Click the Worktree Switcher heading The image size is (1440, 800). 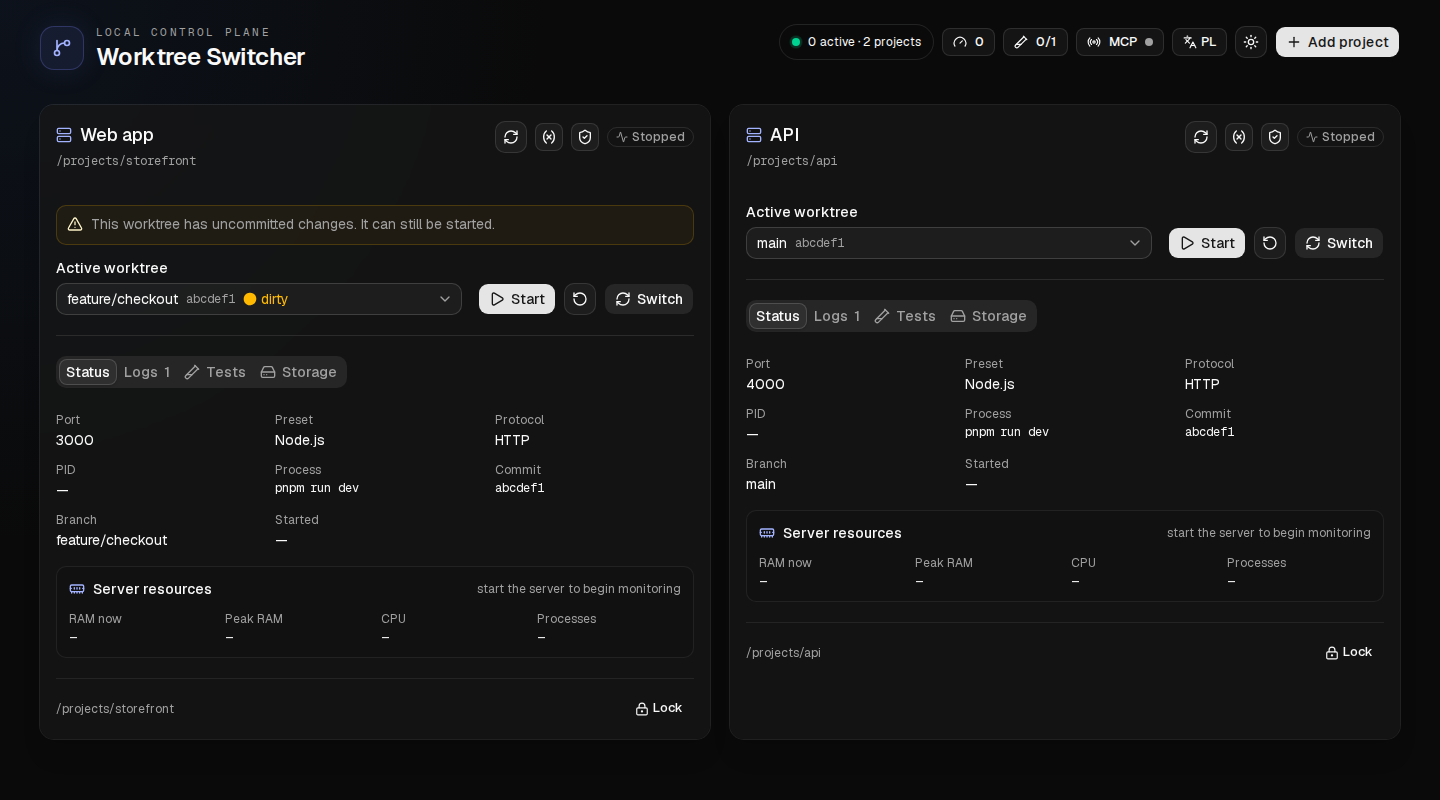point(201,57)
